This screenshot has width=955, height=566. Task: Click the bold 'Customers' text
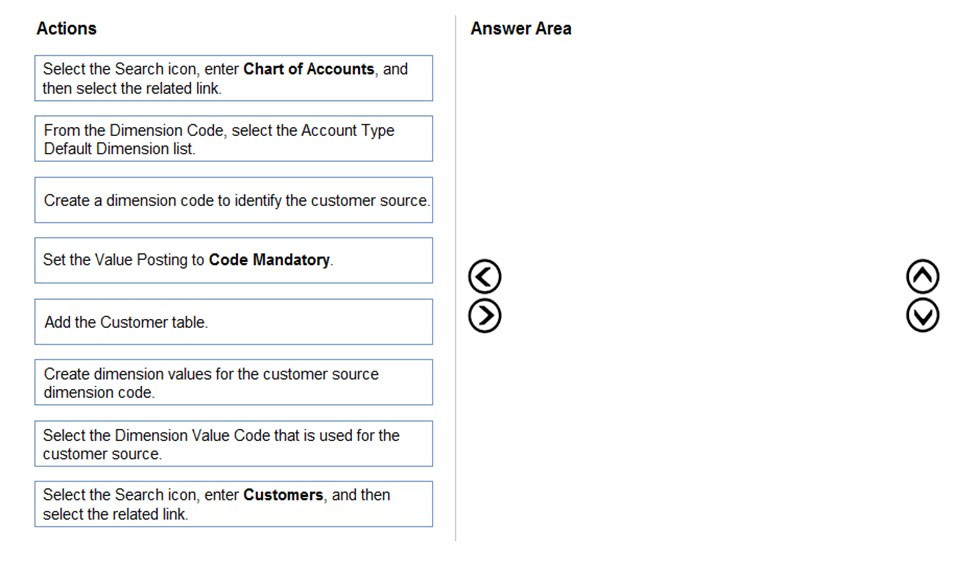[x=283, y=495]
